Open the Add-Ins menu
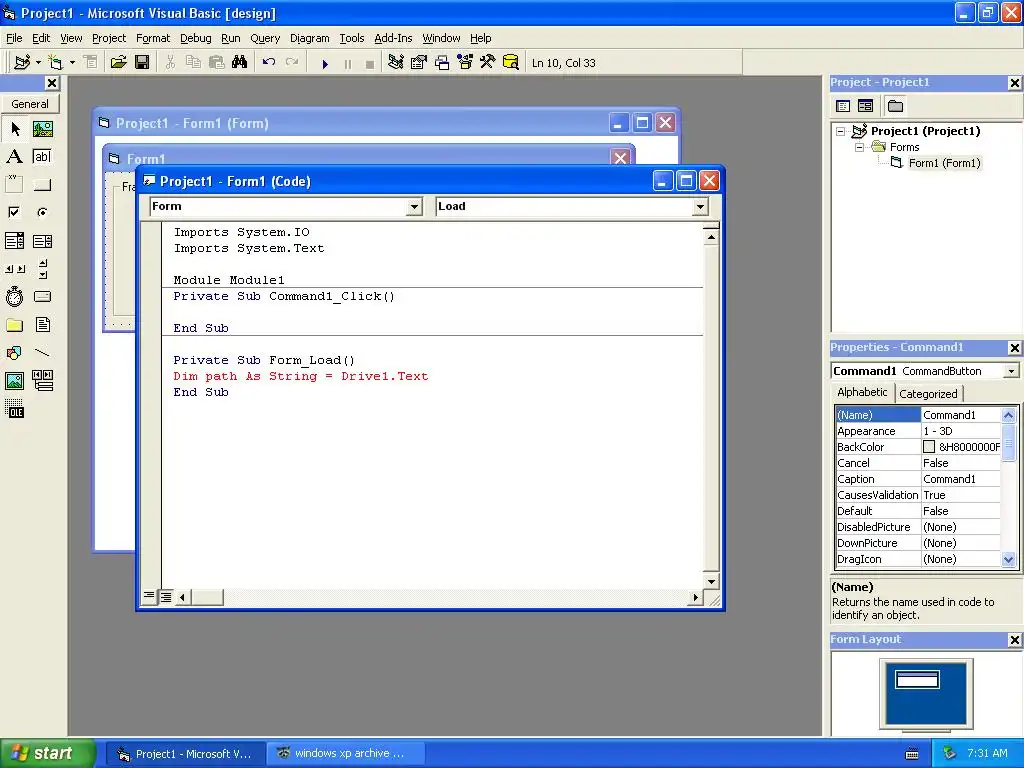The width and height of the screenshot is (1024, 768). pos(393,38)
